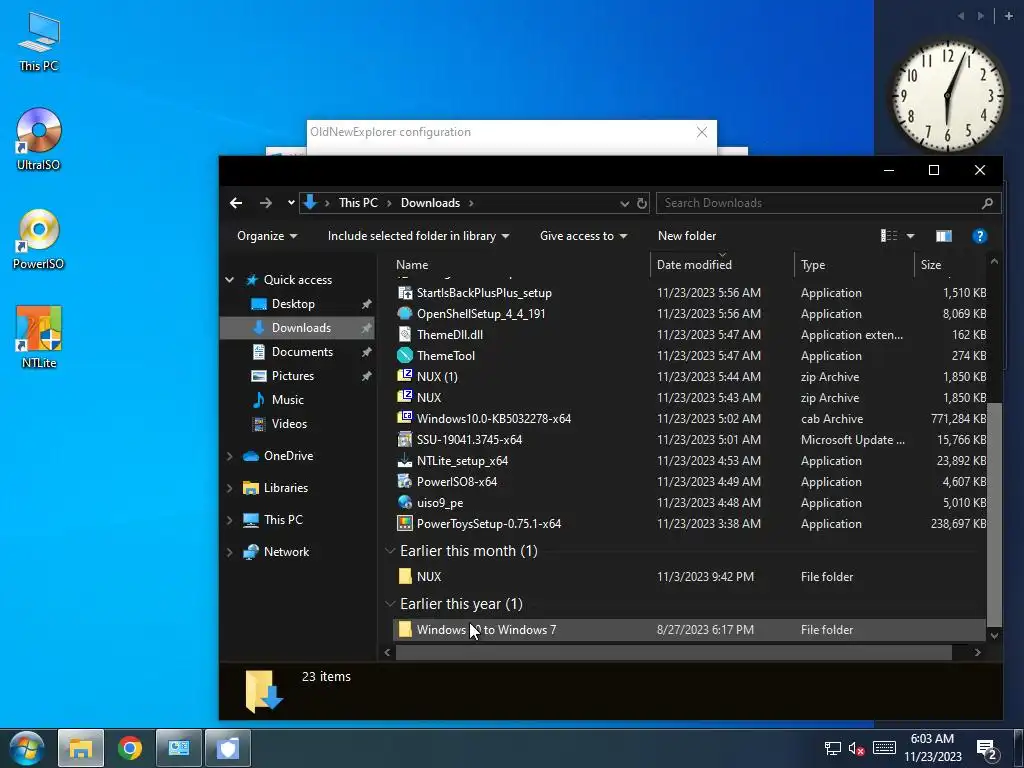Expand the OneDrive tree node
The width and height of the screenshot is (1024, 768).
[x=229, y=456]
